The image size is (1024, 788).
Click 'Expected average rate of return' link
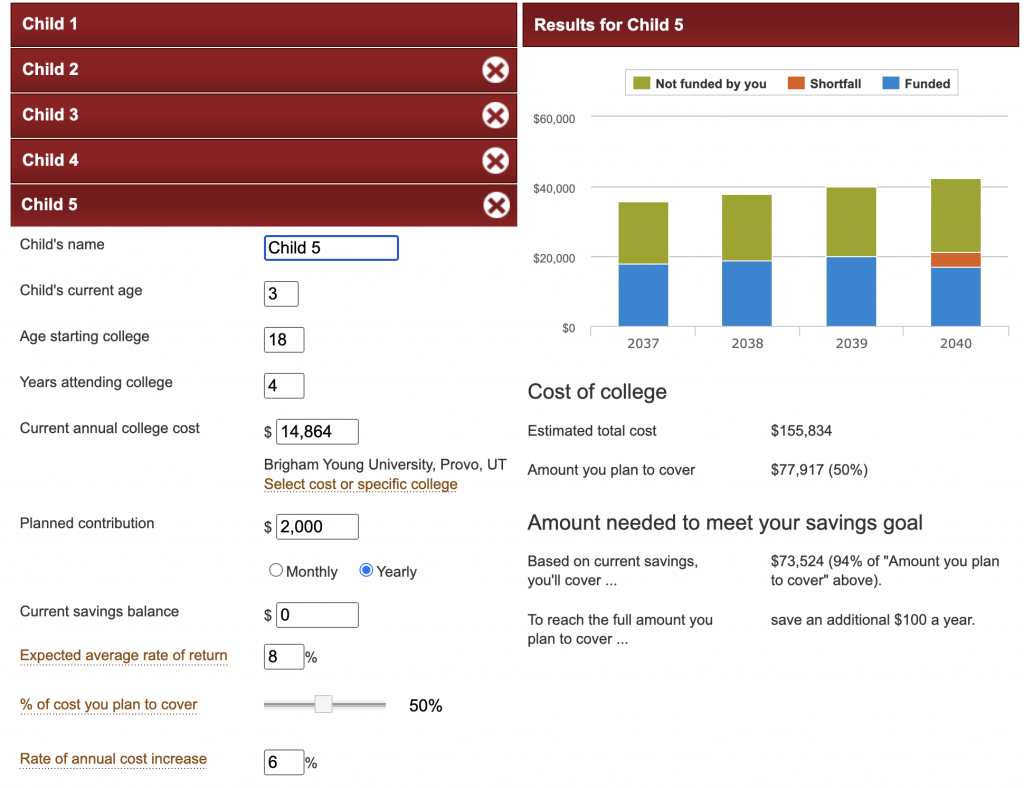click(123, 656)
